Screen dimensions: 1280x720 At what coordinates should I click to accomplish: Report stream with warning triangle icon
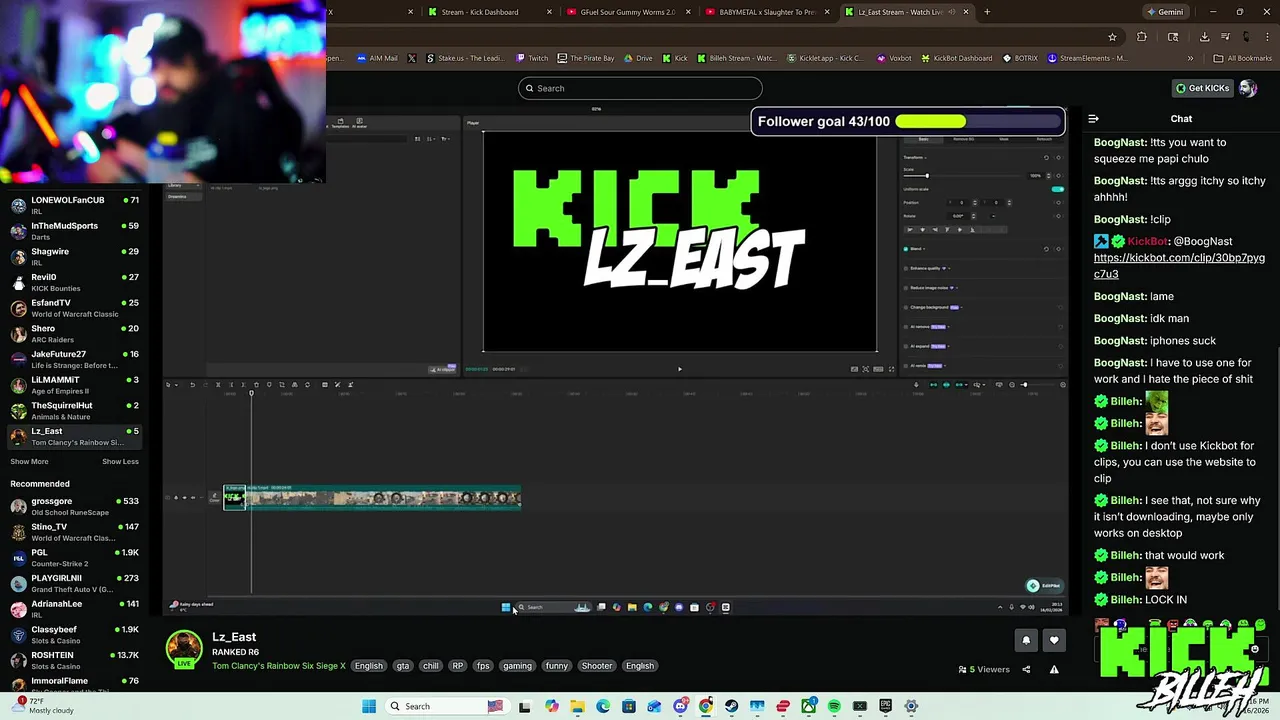[x=1054, y=669]
